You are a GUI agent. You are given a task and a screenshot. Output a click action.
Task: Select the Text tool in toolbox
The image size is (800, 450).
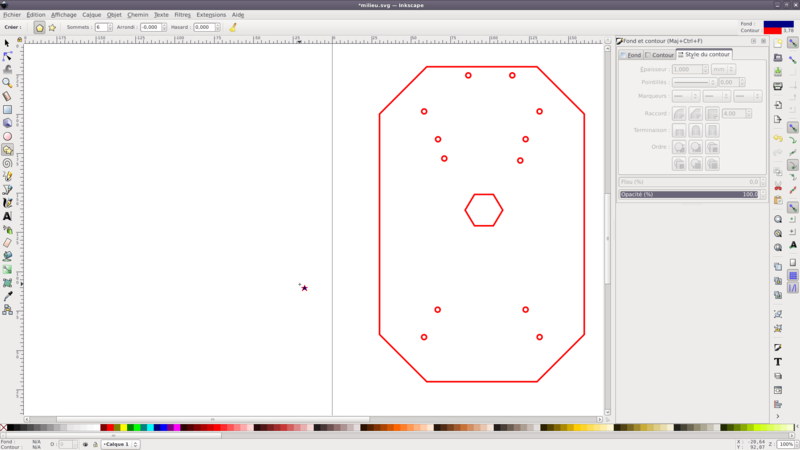(7, 216)
